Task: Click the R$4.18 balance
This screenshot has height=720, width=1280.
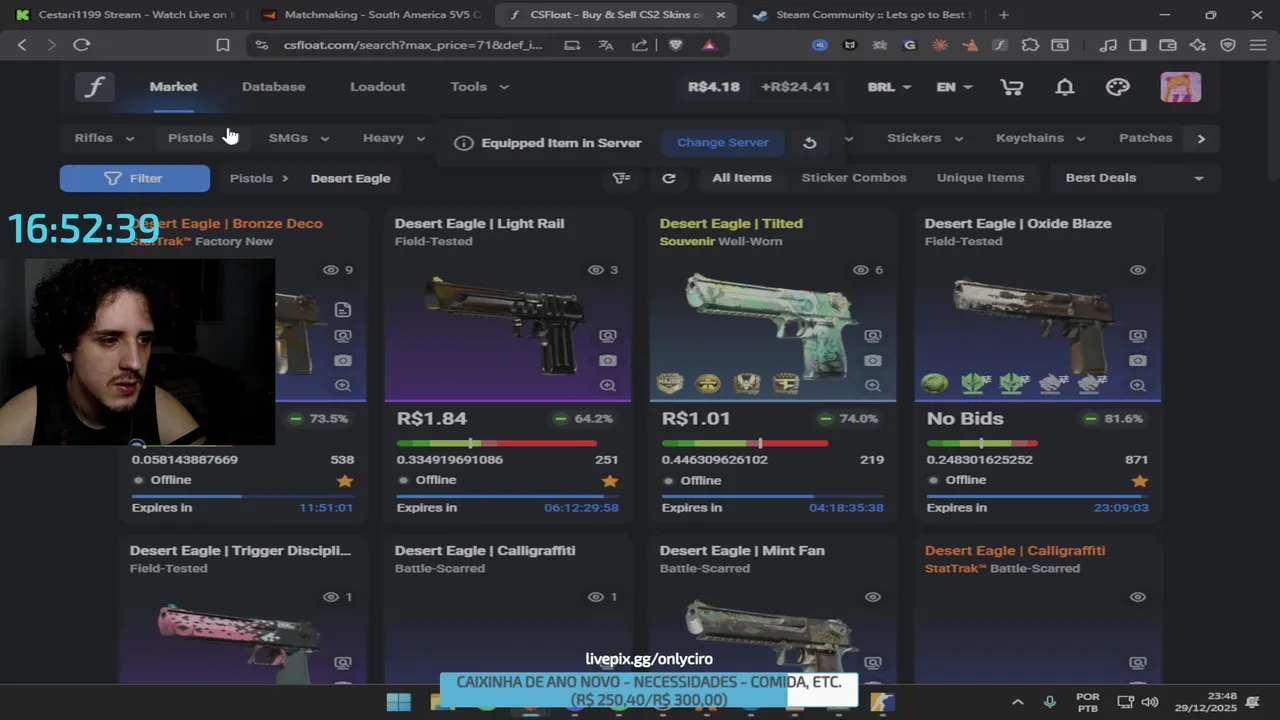Action: [714, 87]
